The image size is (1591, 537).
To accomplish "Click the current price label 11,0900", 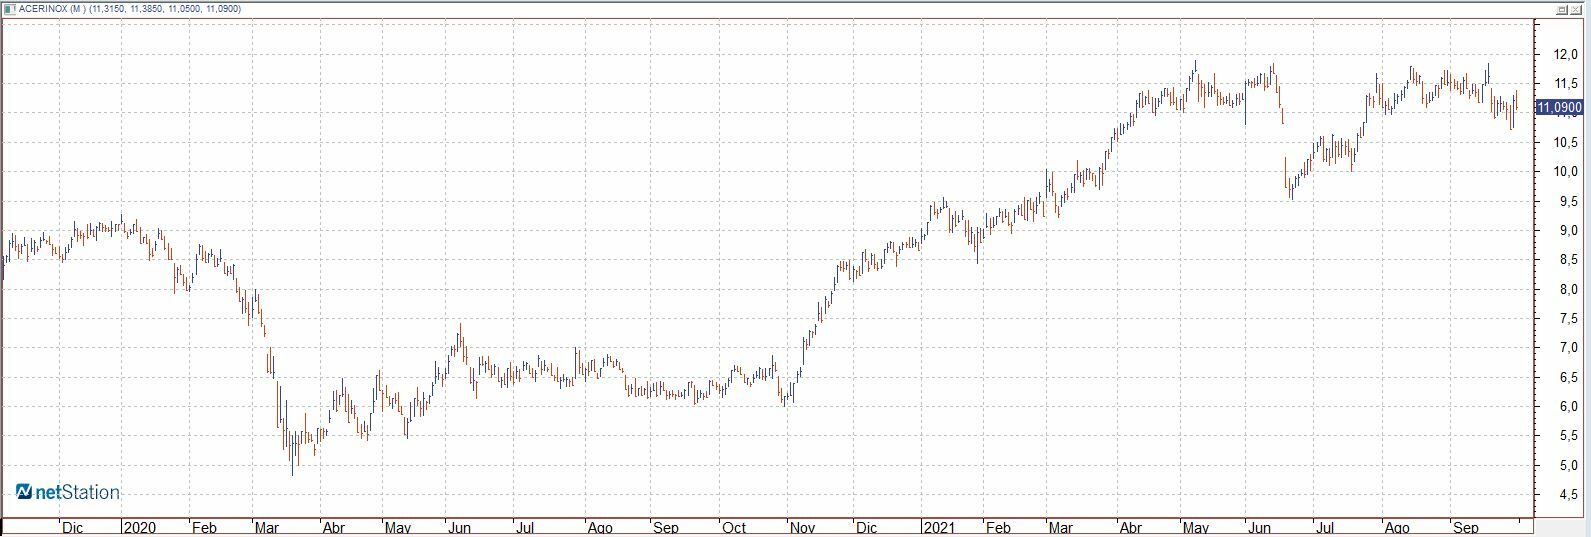I will [1561, 107].
